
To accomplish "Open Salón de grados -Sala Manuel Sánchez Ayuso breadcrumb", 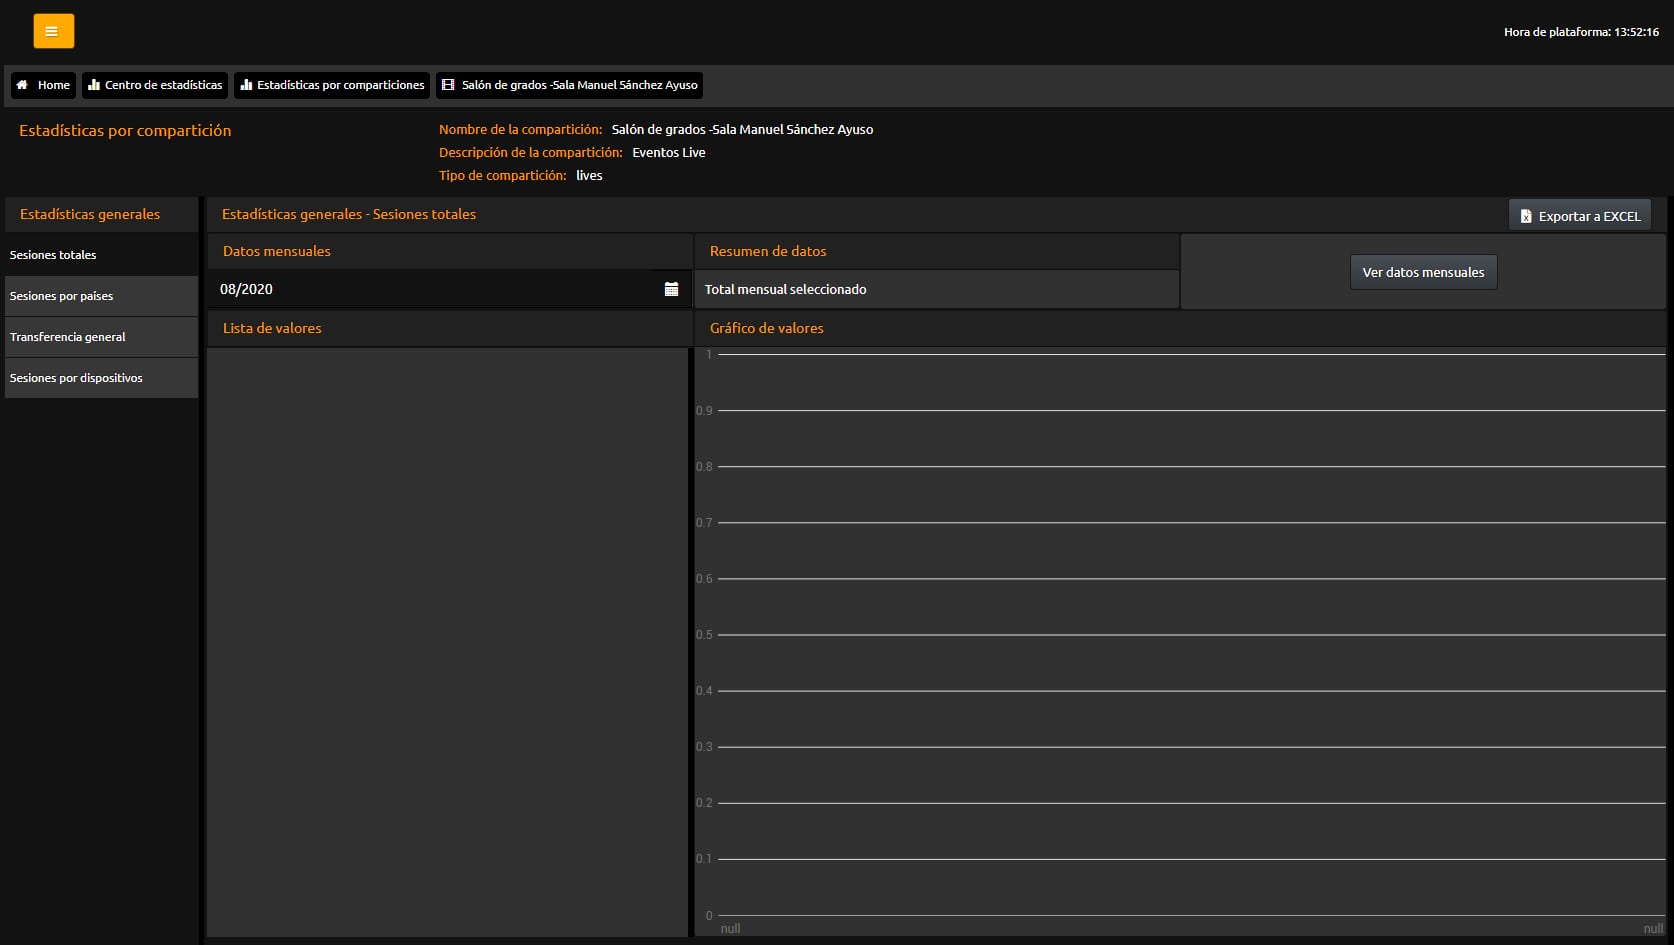I will [569, 85].
